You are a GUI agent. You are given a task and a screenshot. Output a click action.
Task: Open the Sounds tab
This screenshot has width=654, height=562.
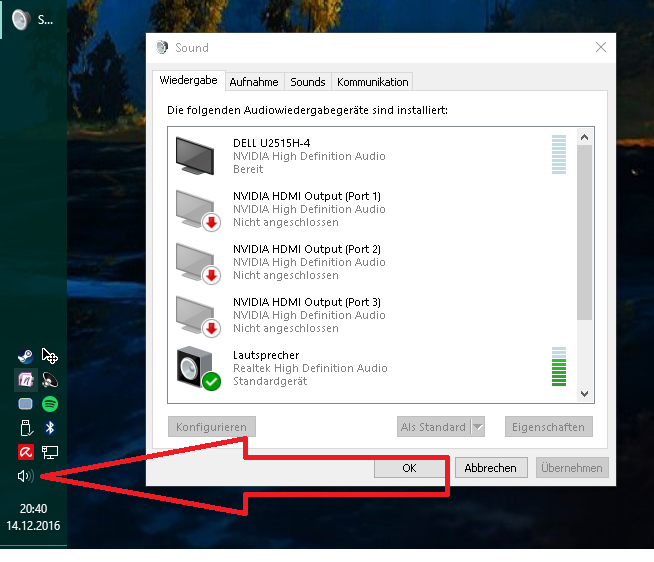308,82
